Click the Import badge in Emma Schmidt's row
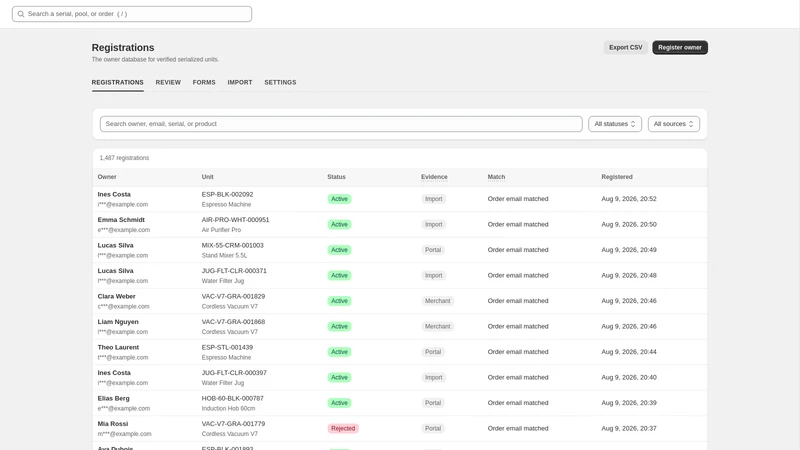This screenshot has height=450, width=800. (x=433, y=224)
